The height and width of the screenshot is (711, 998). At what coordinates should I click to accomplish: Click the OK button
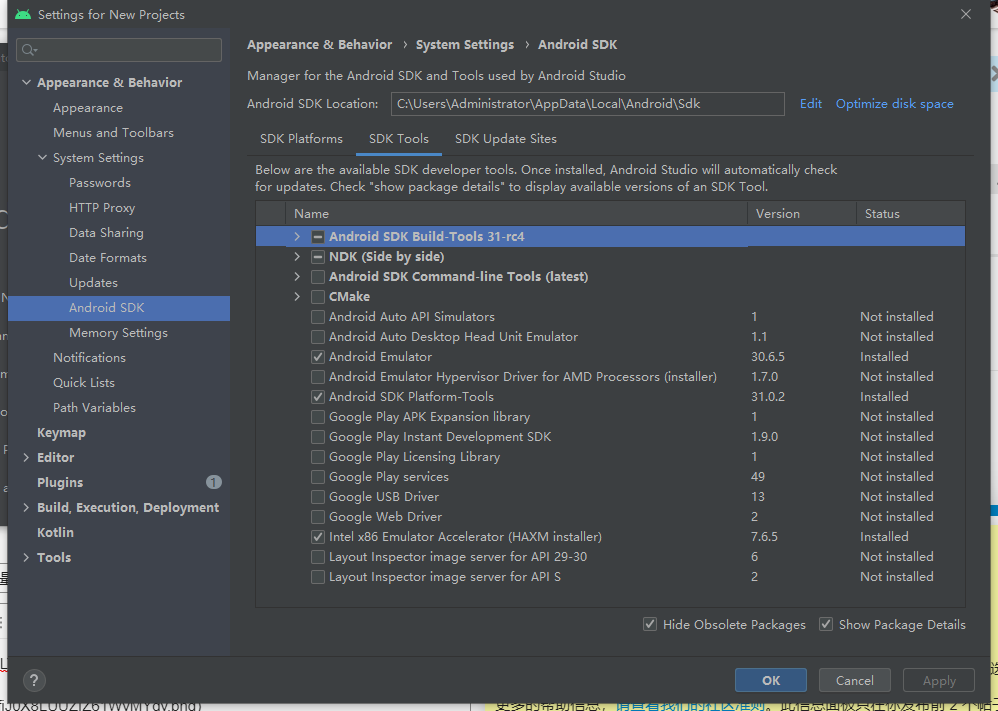tap(771, 680)
